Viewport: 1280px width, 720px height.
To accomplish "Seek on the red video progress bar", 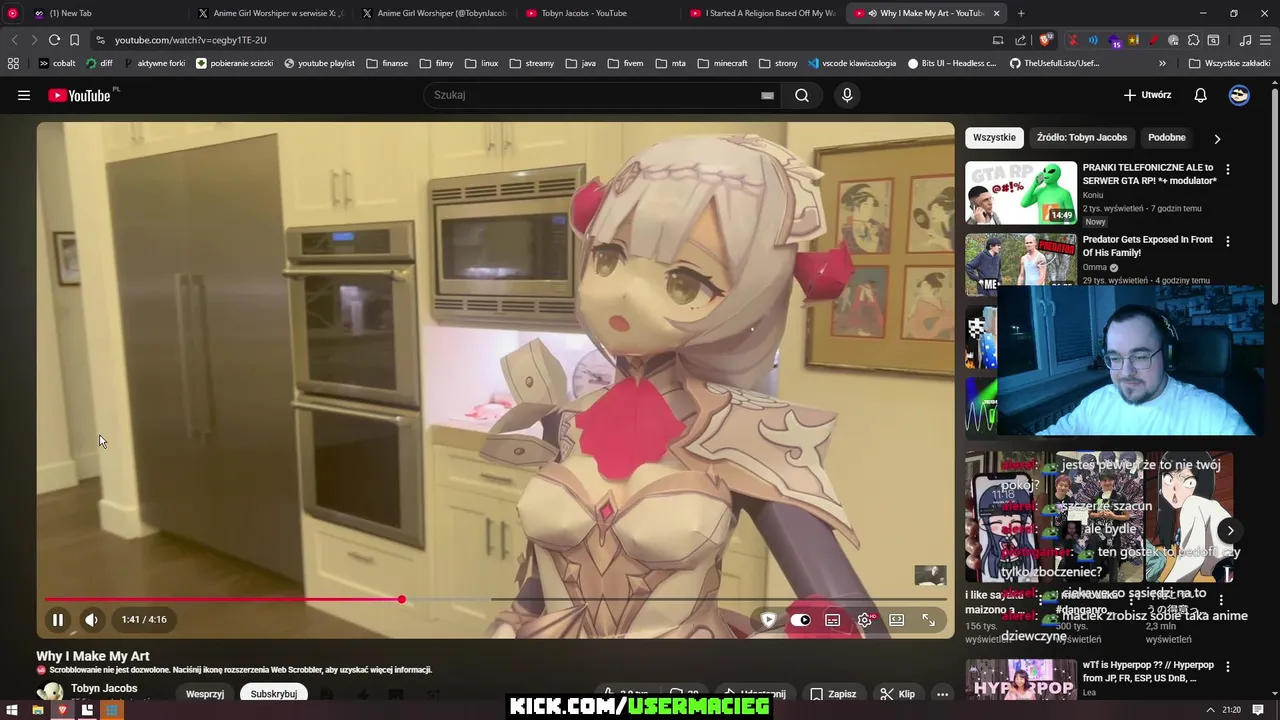I will pos(223,600).
